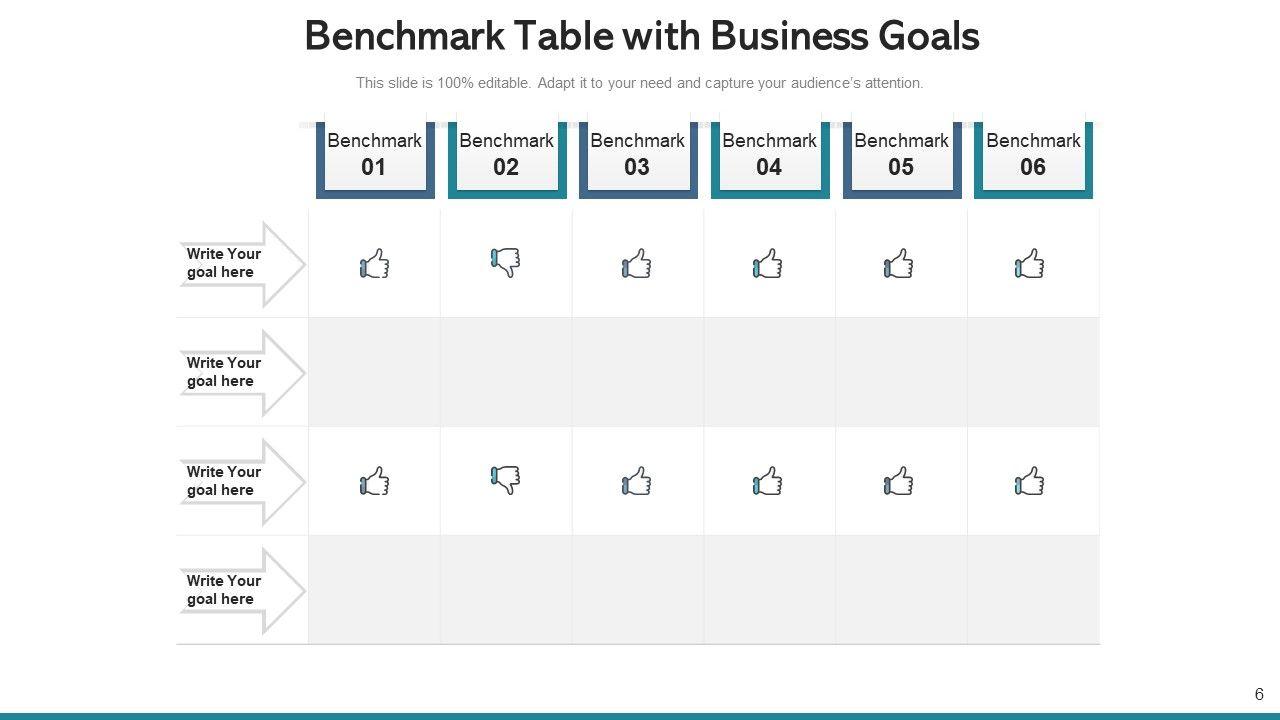The height and width of the screenshot is (720, 1280).
Task: Click the Benchmark 06 header box
Action: (x=1033, y=155)
